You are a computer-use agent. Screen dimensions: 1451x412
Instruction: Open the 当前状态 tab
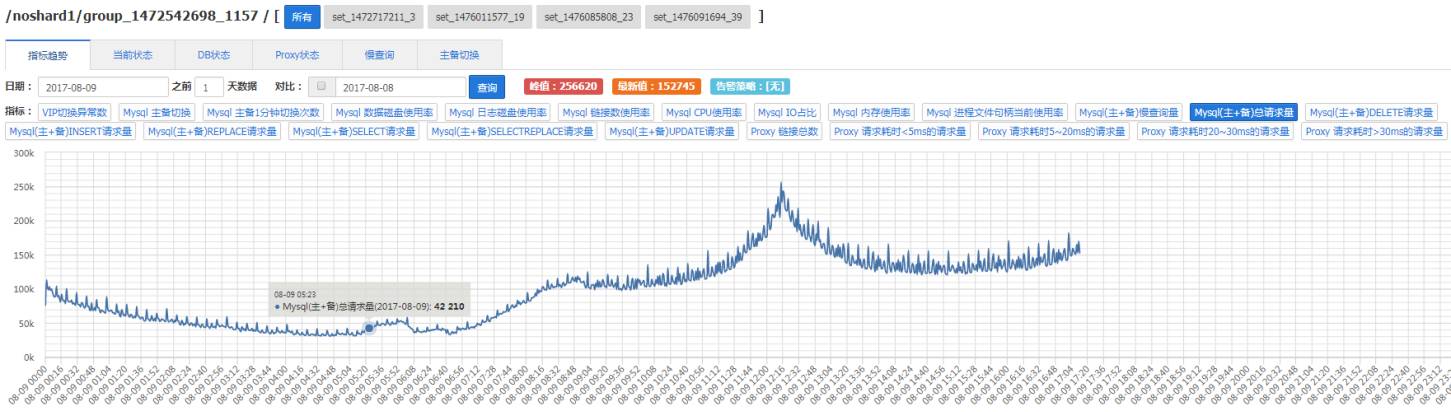132,55
